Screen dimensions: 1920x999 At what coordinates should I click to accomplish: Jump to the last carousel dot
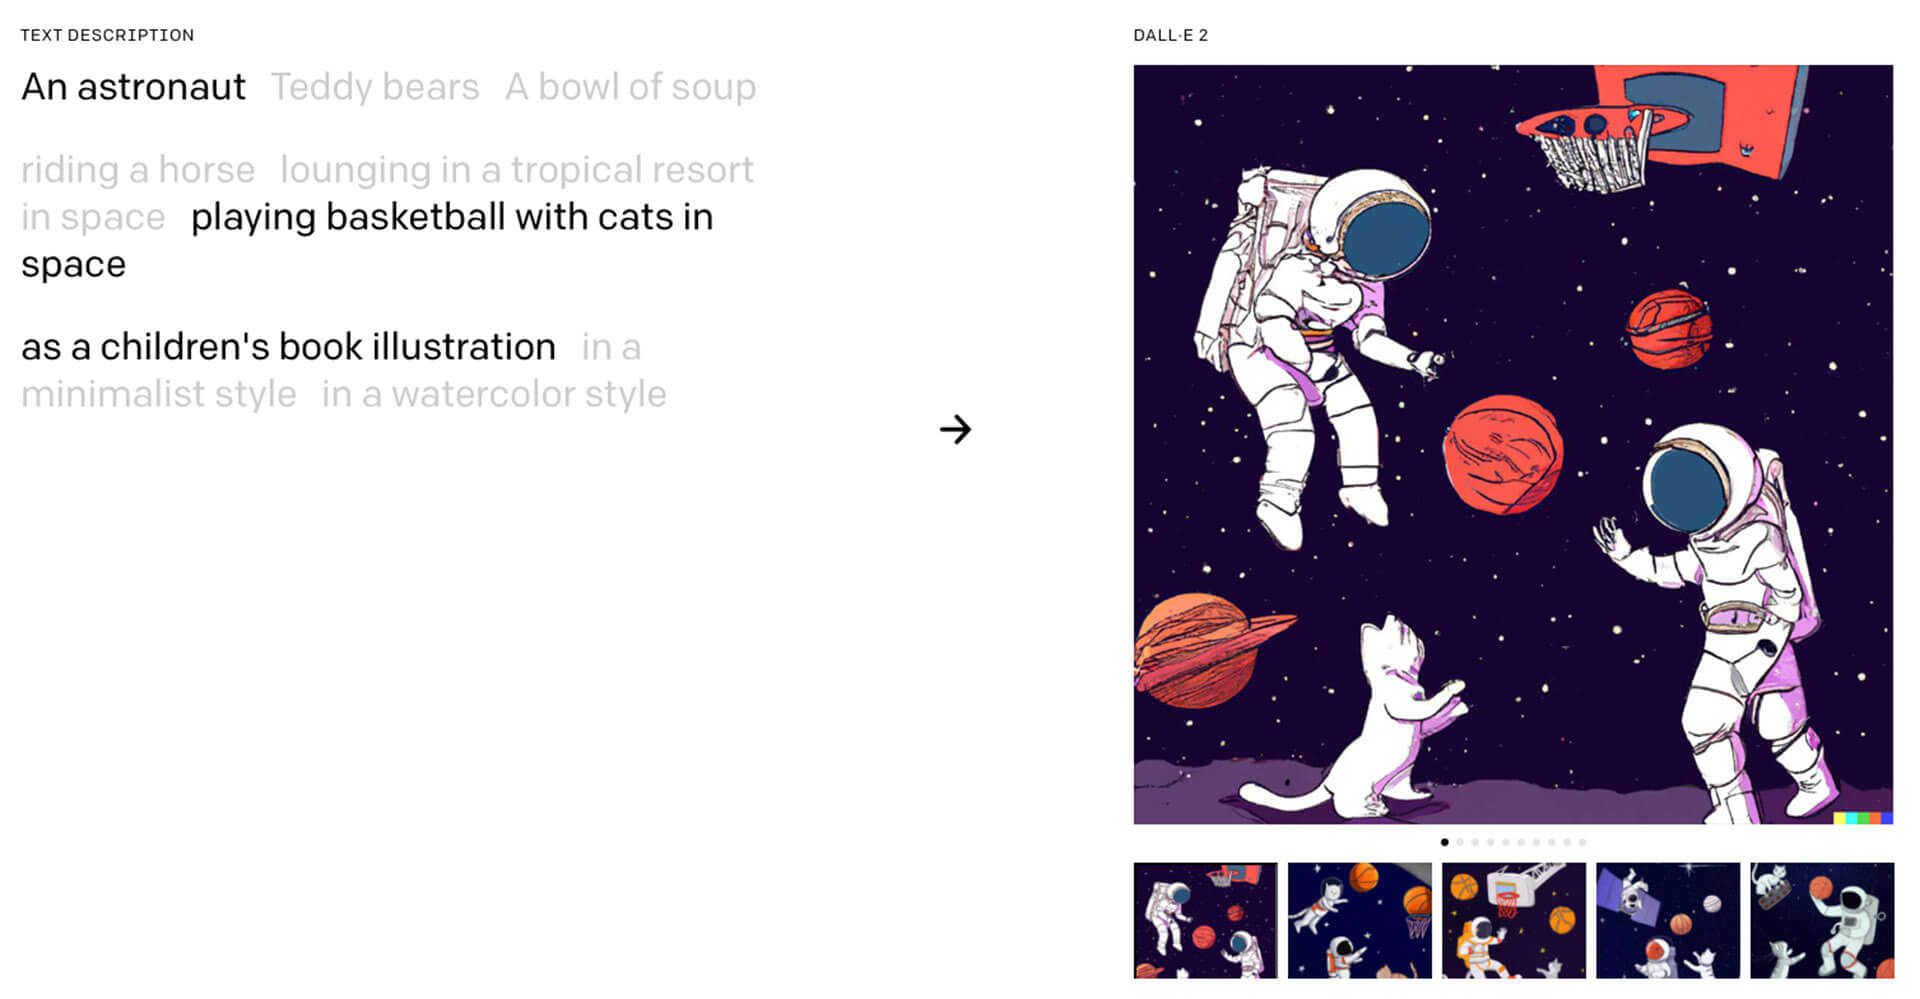click(x=1582, y=842)
